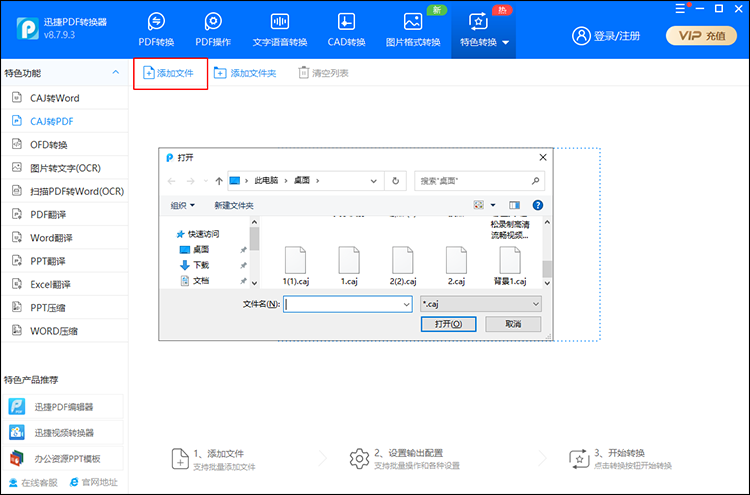
Task: Switch to CAD转换 tab
Action: click(x=346, y=30)
